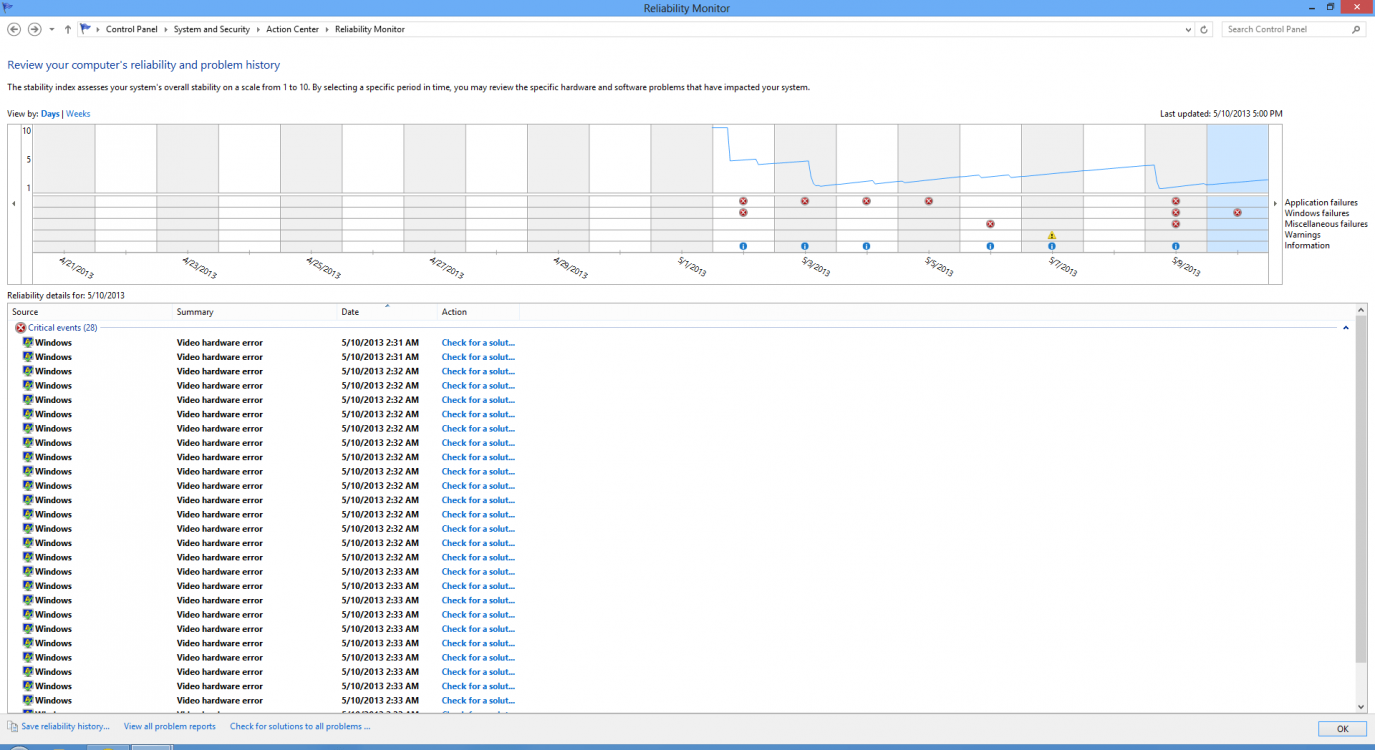The width and height of the screenshot is (1375, 750).
Task: Click the Last updated 5/10/2013 5:00 PM text
Action: (x=1221, y=114)
